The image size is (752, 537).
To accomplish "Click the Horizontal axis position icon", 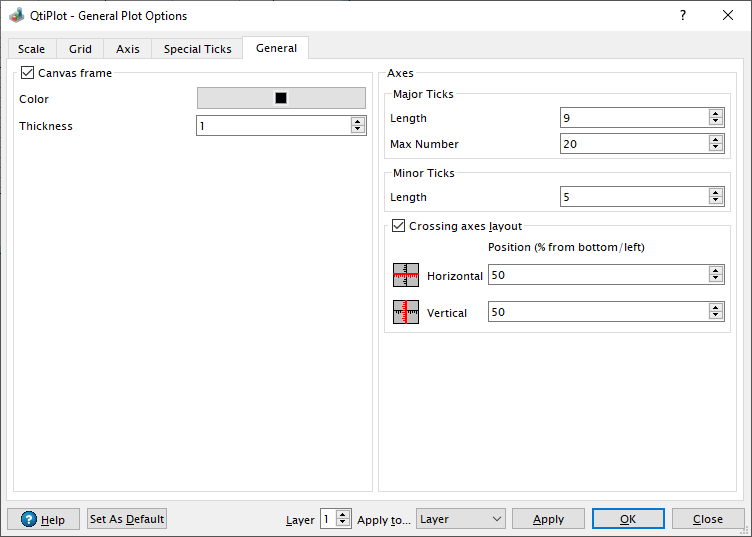I will pyautogui.click(x=406, y=275).
